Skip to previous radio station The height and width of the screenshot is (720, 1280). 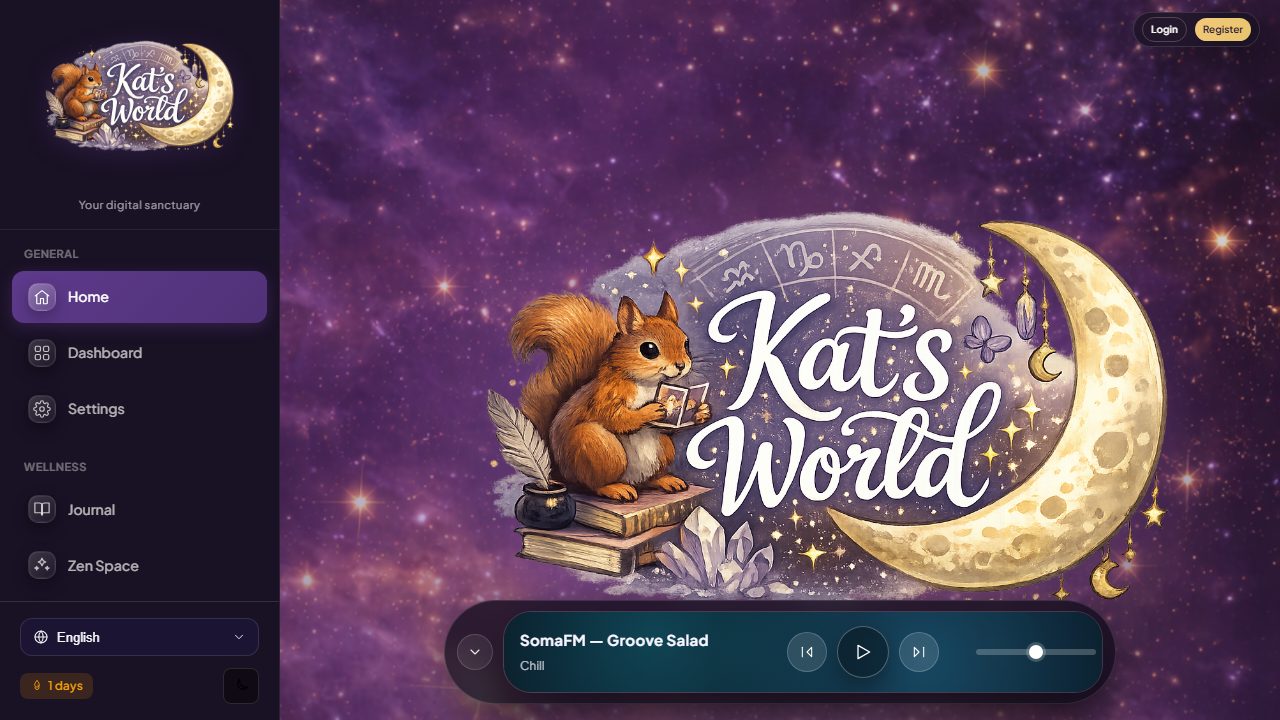(x=807, y=652)
